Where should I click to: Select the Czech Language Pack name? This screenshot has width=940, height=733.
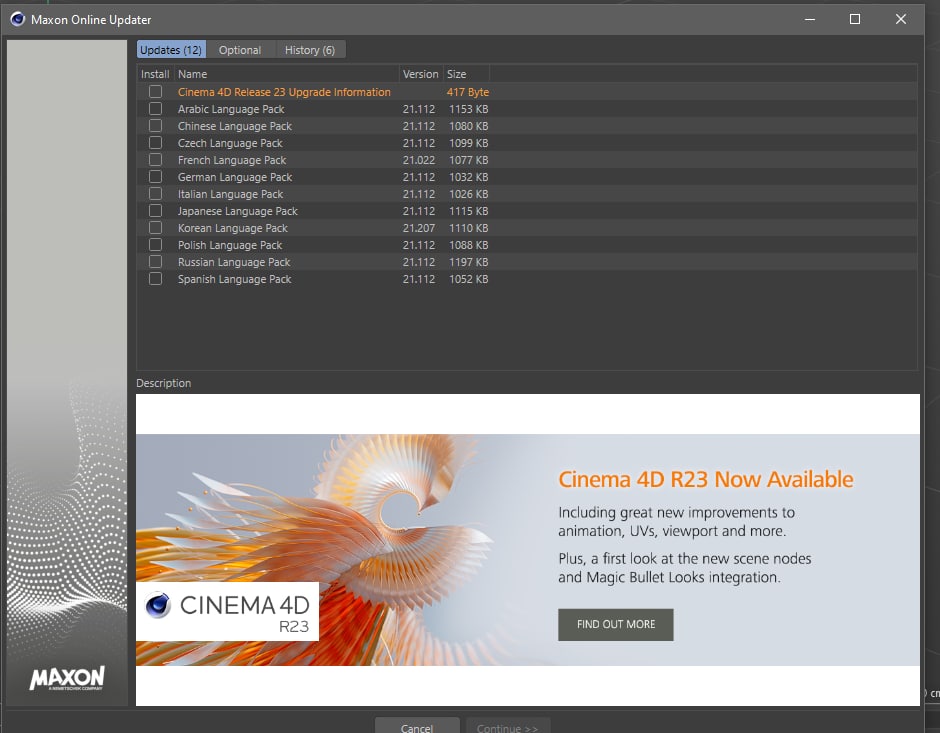pyautogui.click(x=230, y=143)
